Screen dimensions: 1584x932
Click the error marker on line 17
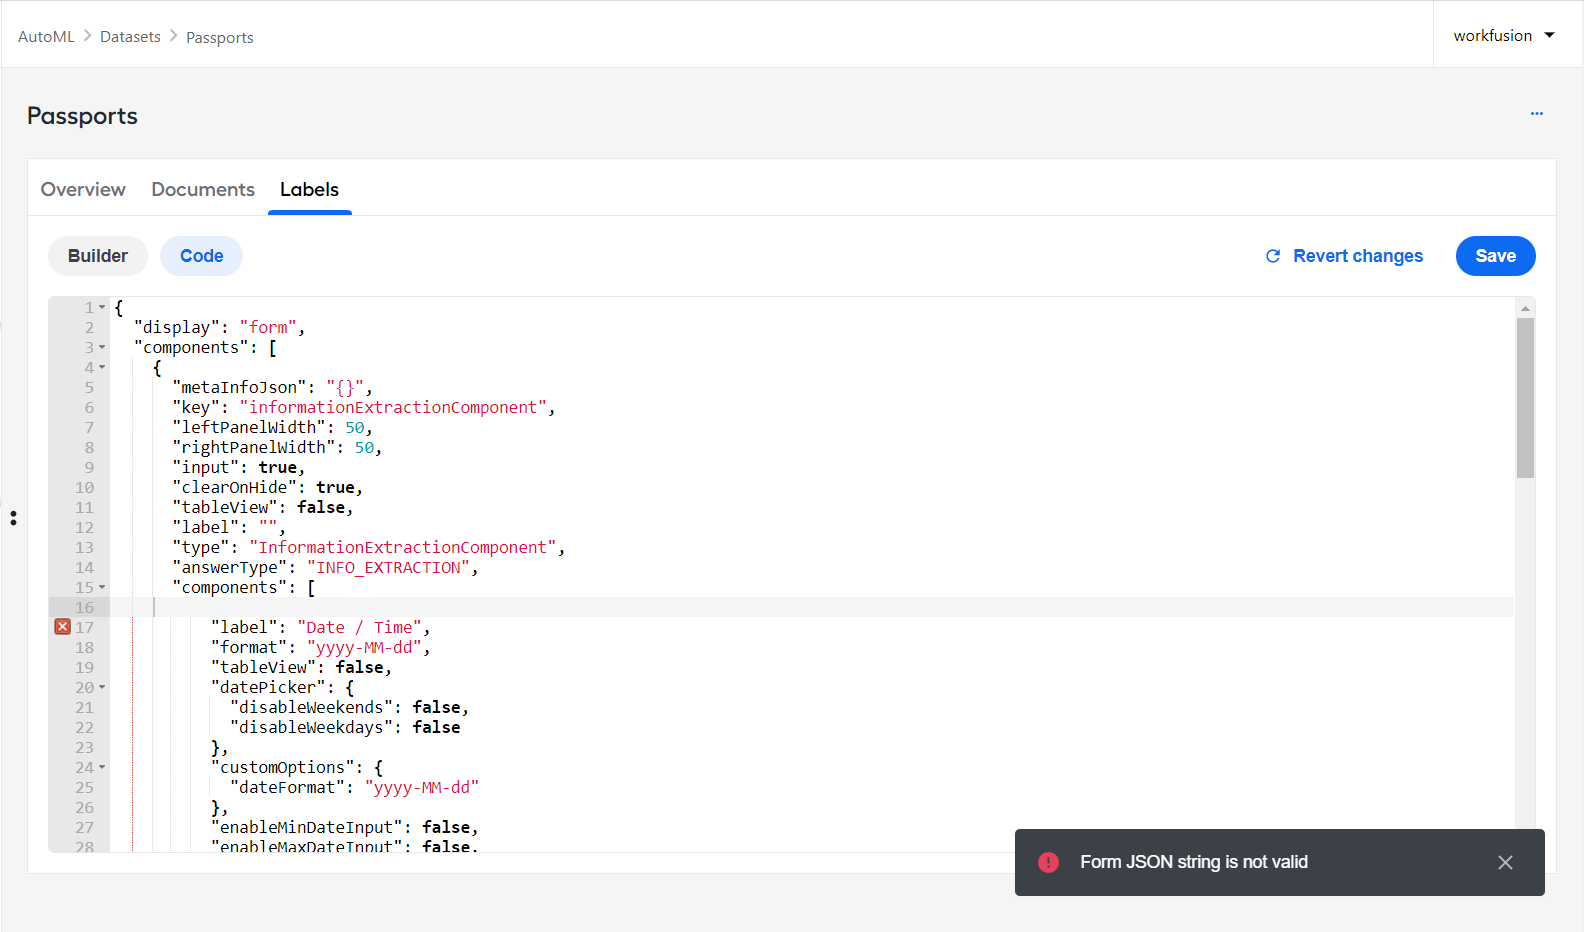coord(62,627)
